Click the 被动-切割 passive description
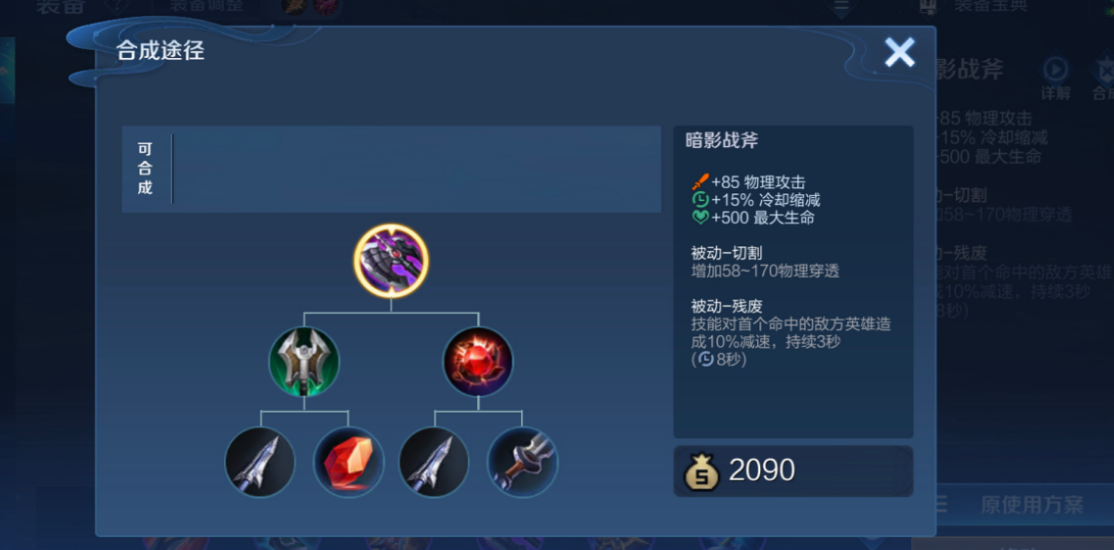This screenshot has width=1114, height=550. click(765, 261)
